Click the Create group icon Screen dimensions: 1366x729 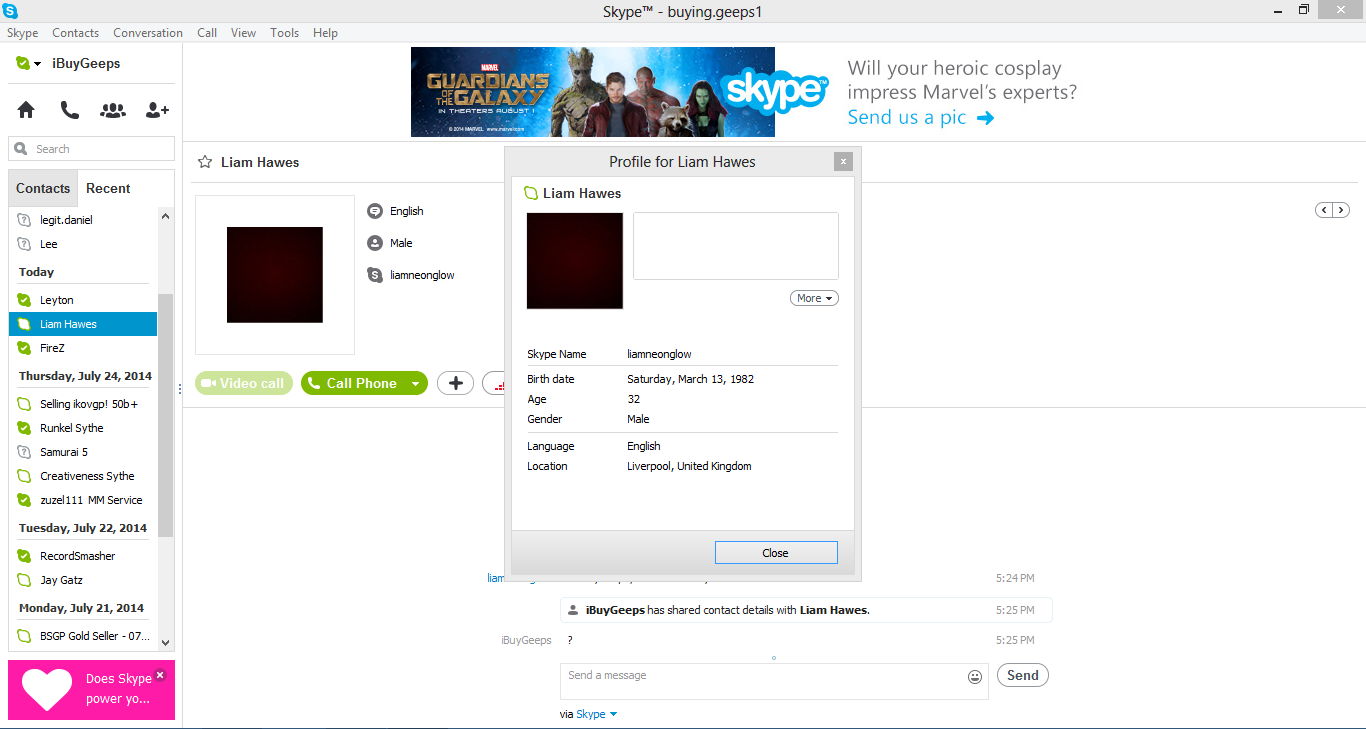point(113,110)
